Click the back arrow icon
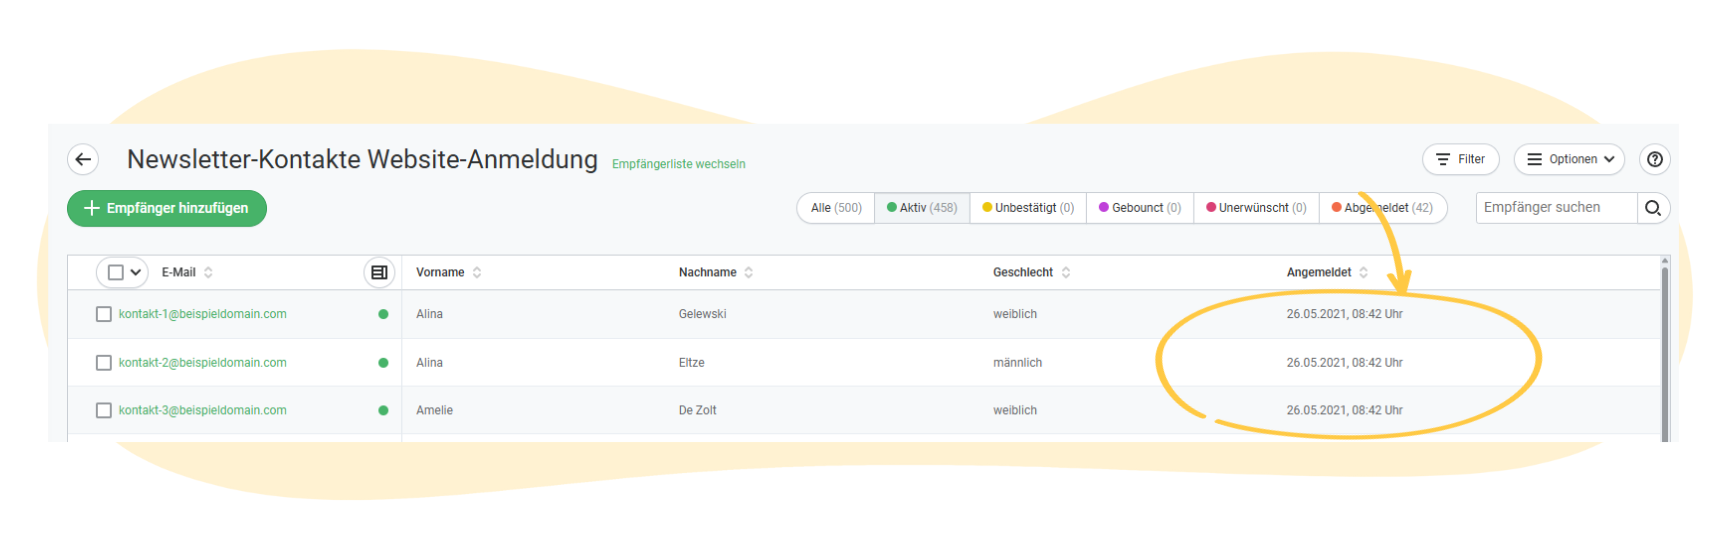 coord(83,159)
